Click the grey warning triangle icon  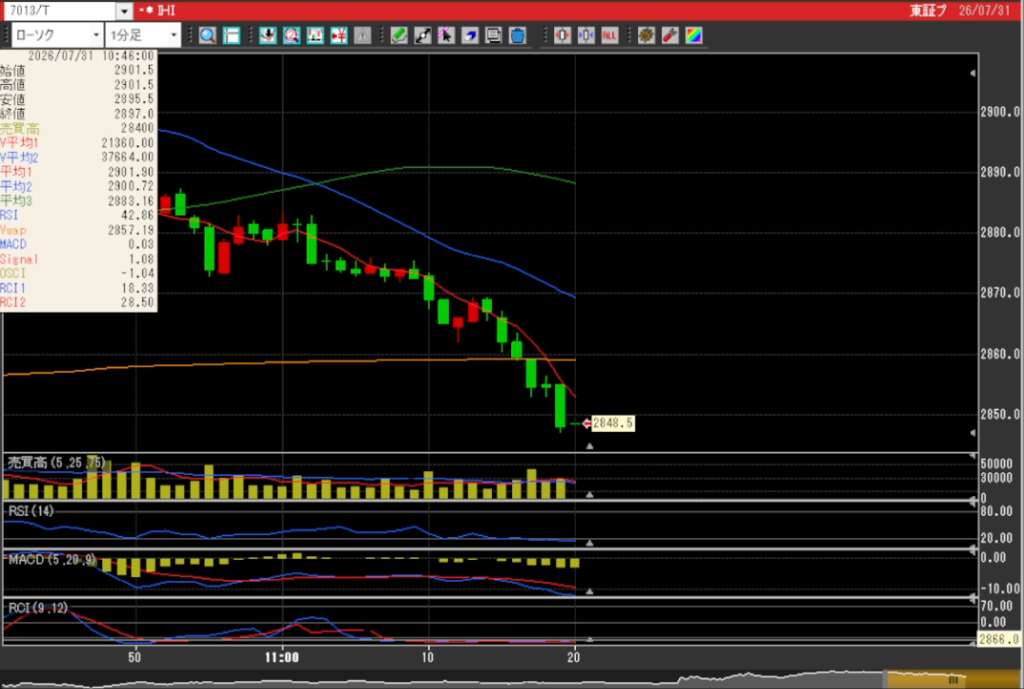pyautogui.click(x=362, y=35)
